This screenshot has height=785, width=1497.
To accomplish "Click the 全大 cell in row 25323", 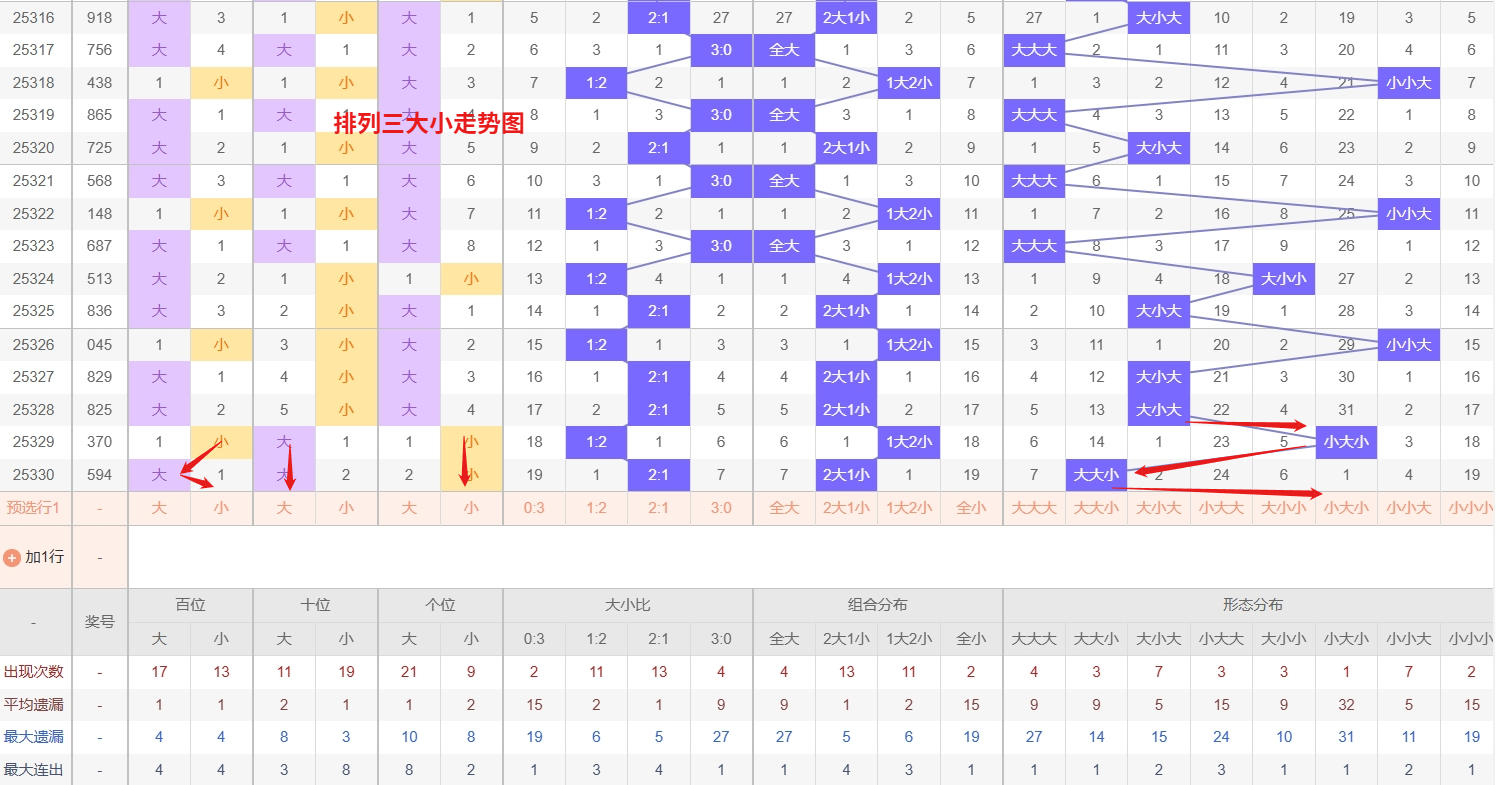I will pos(784,246).
